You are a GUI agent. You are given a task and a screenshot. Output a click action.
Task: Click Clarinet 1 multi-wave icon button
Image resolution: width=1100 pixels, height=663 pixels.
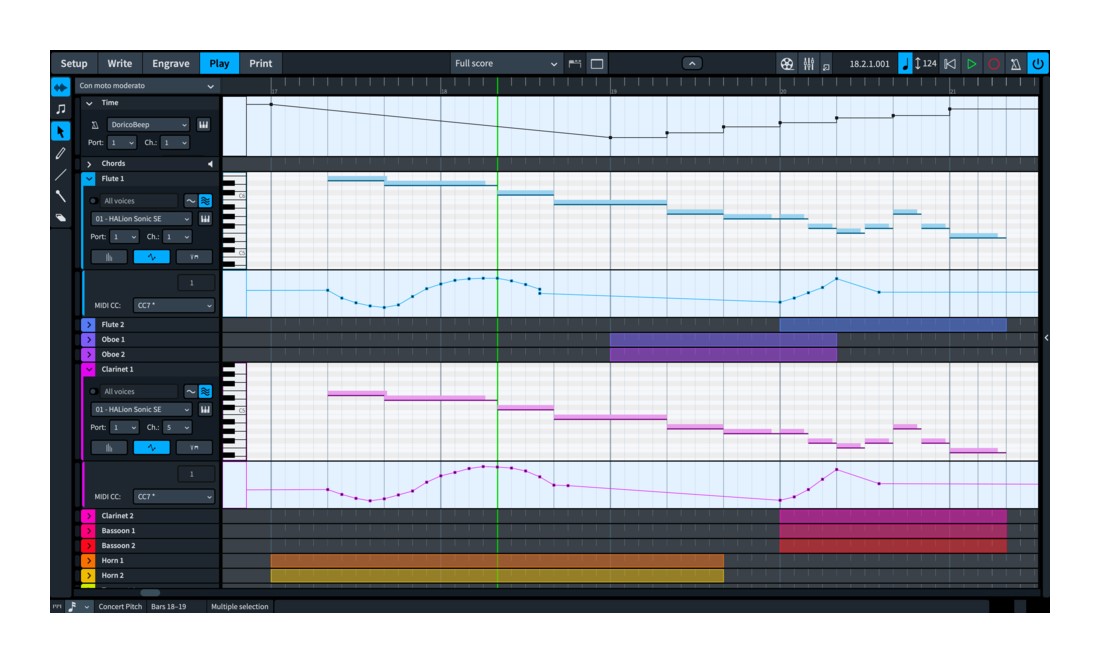[206, 391]
